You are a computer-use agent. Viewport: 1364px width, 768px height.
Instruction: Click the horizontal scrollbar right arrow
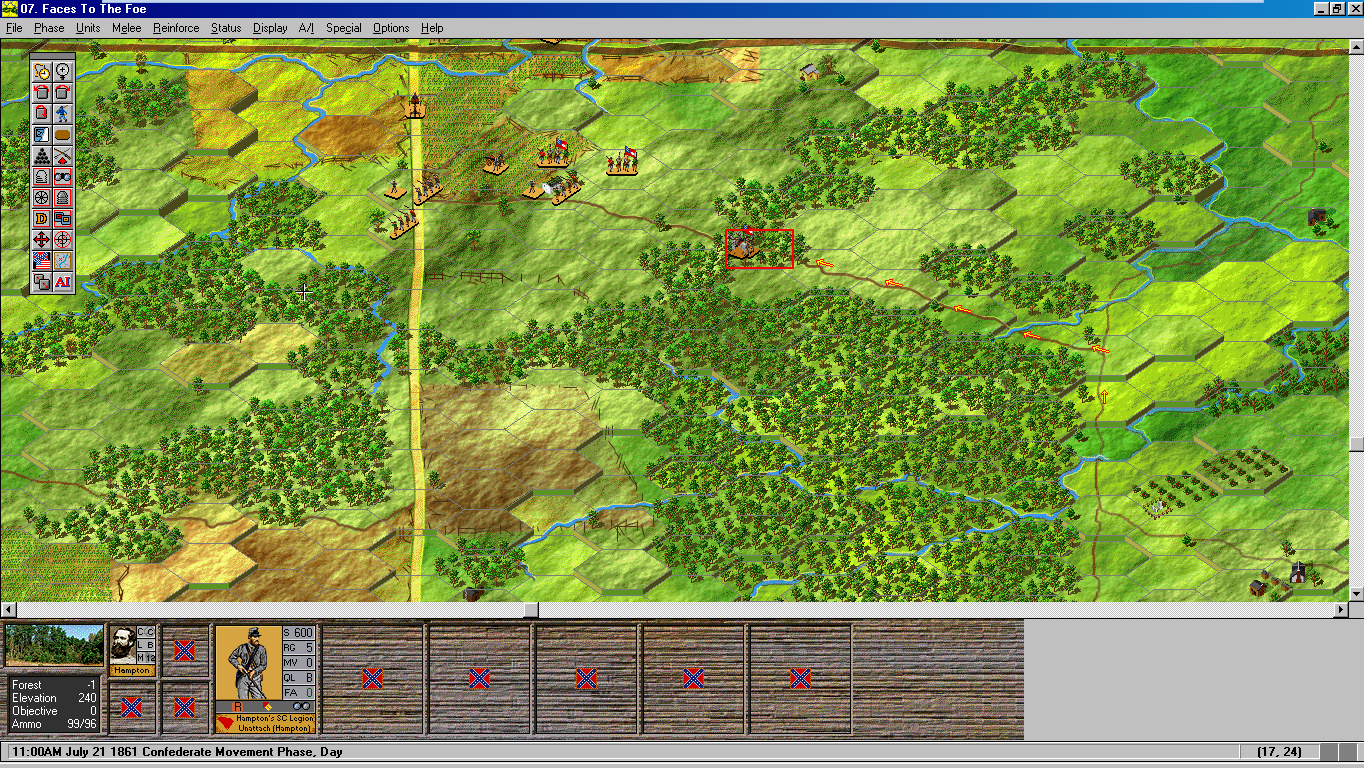click(x=1341, y=610)
